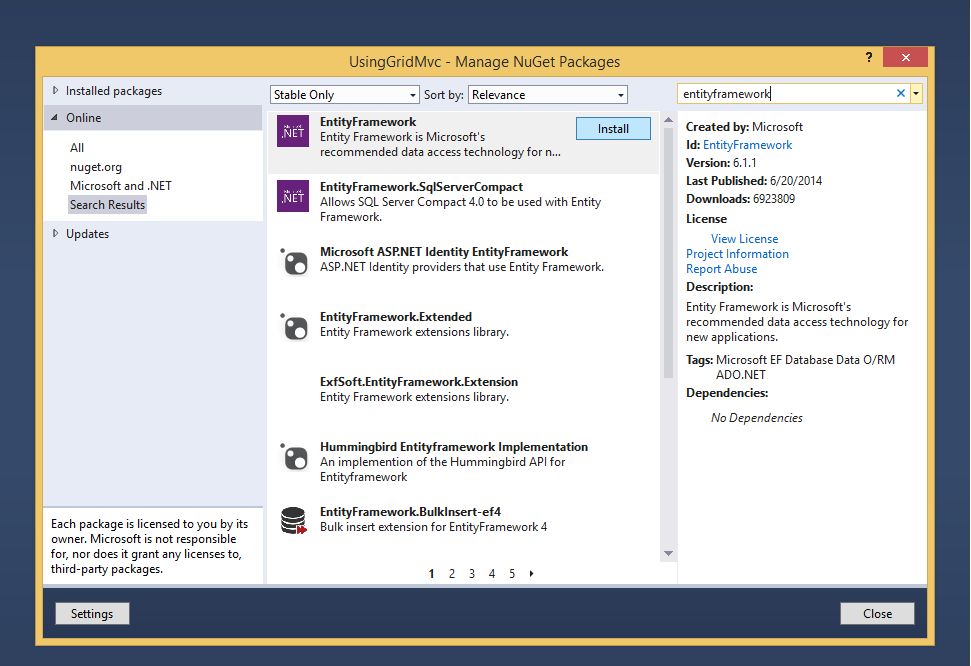Go to results page 2

[452, 574]
